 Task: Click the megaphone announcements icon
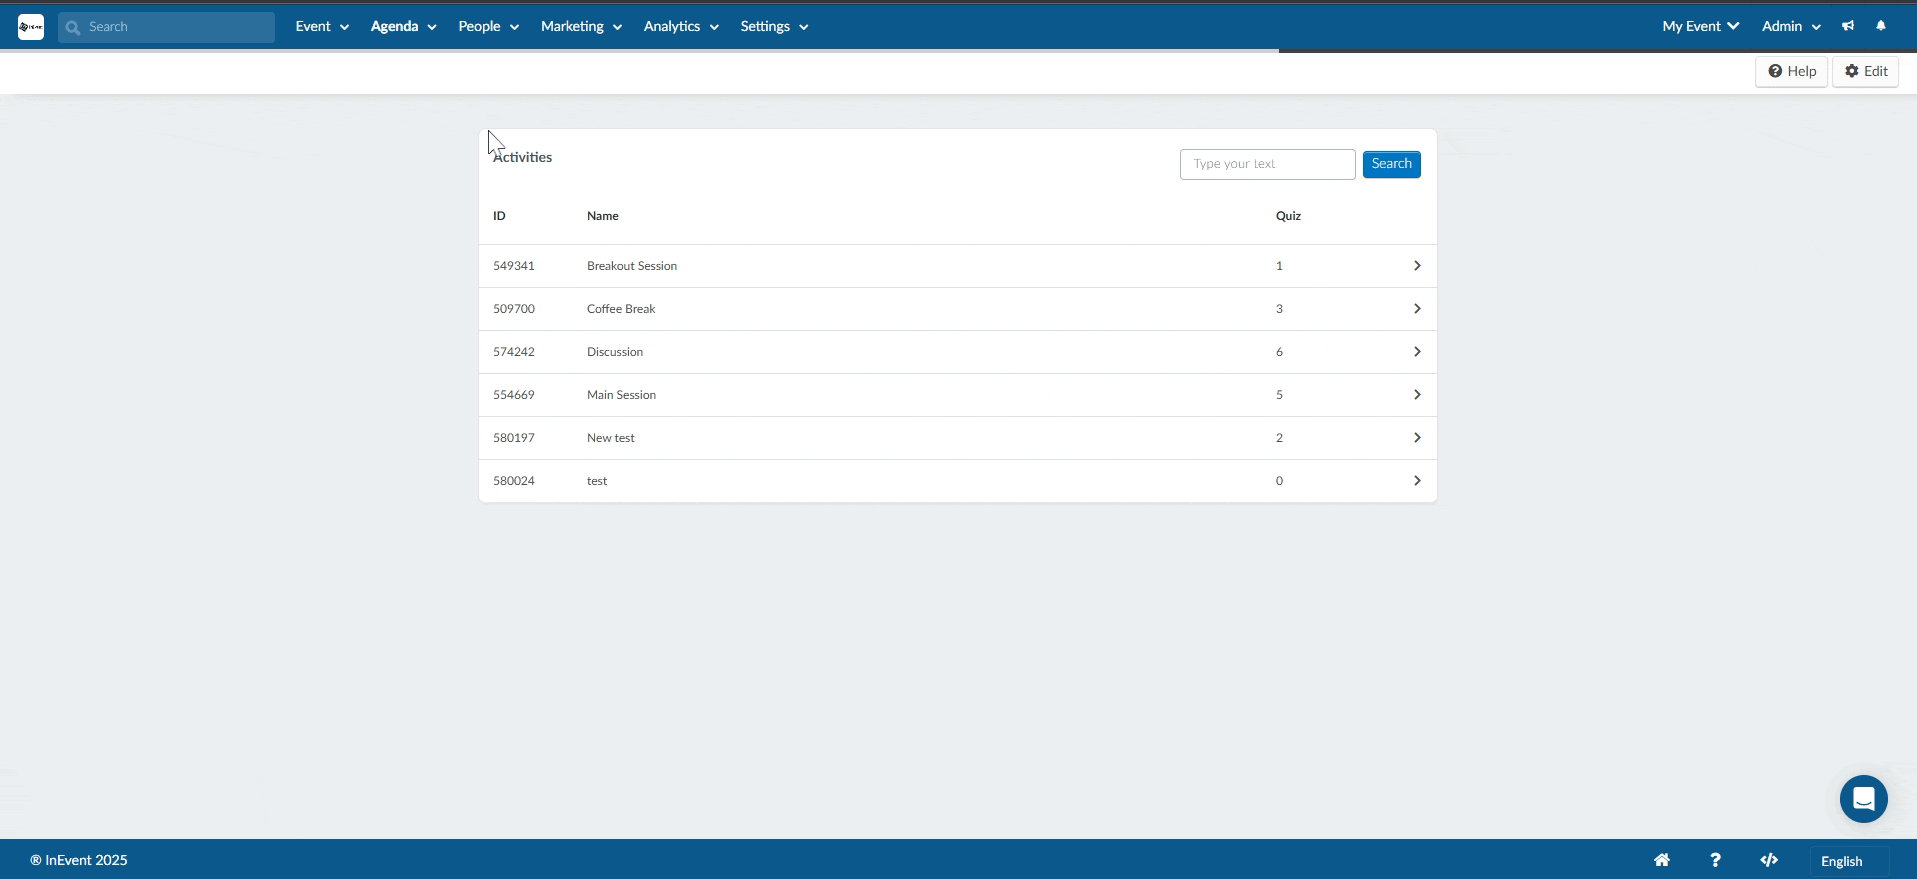[1848, 26]
